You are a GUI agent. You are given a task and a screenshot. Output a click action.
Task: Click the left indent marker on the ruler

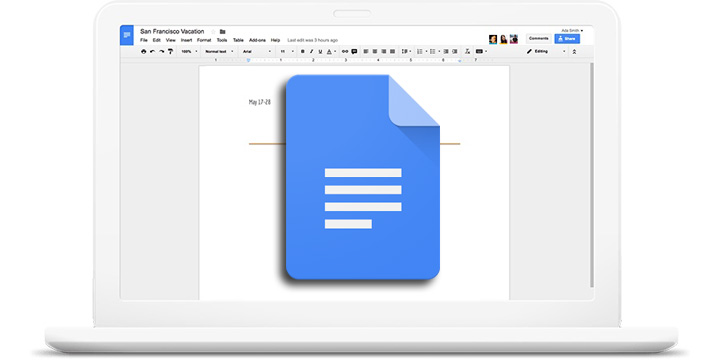[x=248, y=60]
